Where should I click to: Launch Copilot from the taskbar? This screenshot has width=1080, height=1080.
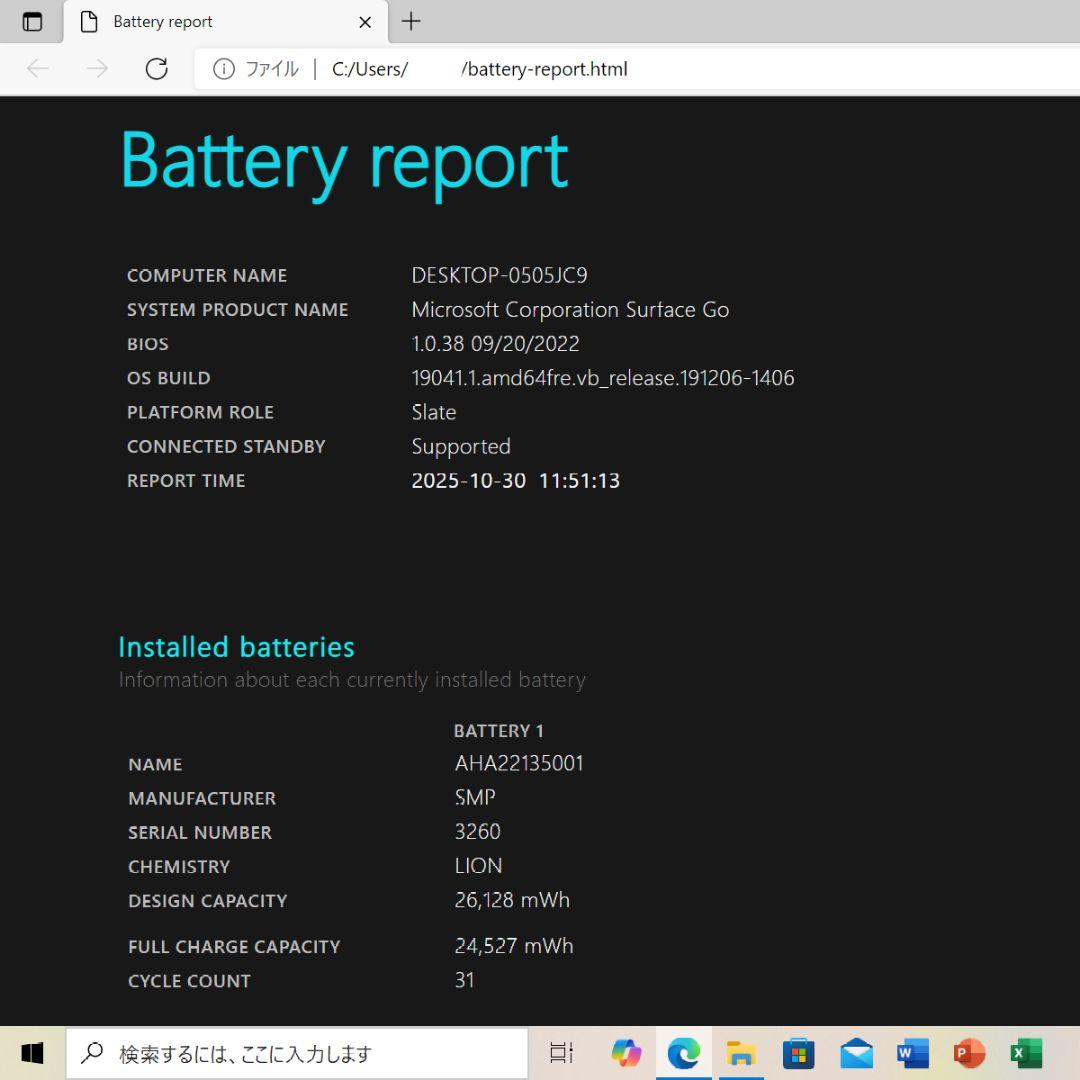click(x=626, y=1053)
